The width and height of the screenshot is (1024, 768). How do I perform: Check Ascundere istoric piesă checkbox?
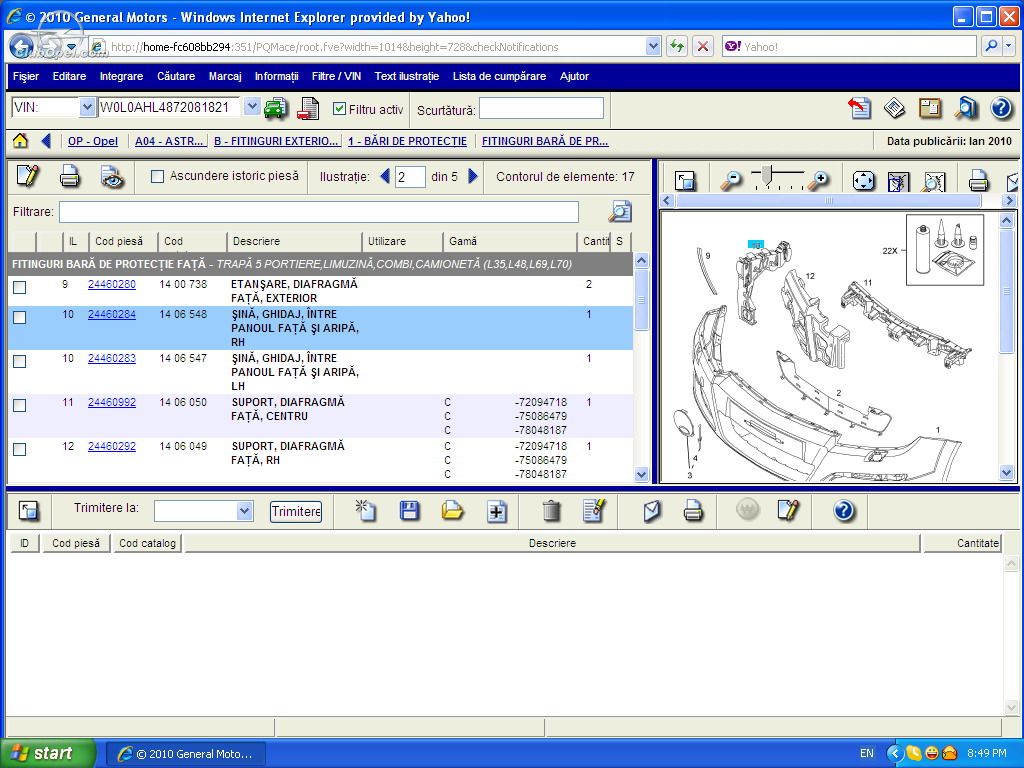point(157,176)
